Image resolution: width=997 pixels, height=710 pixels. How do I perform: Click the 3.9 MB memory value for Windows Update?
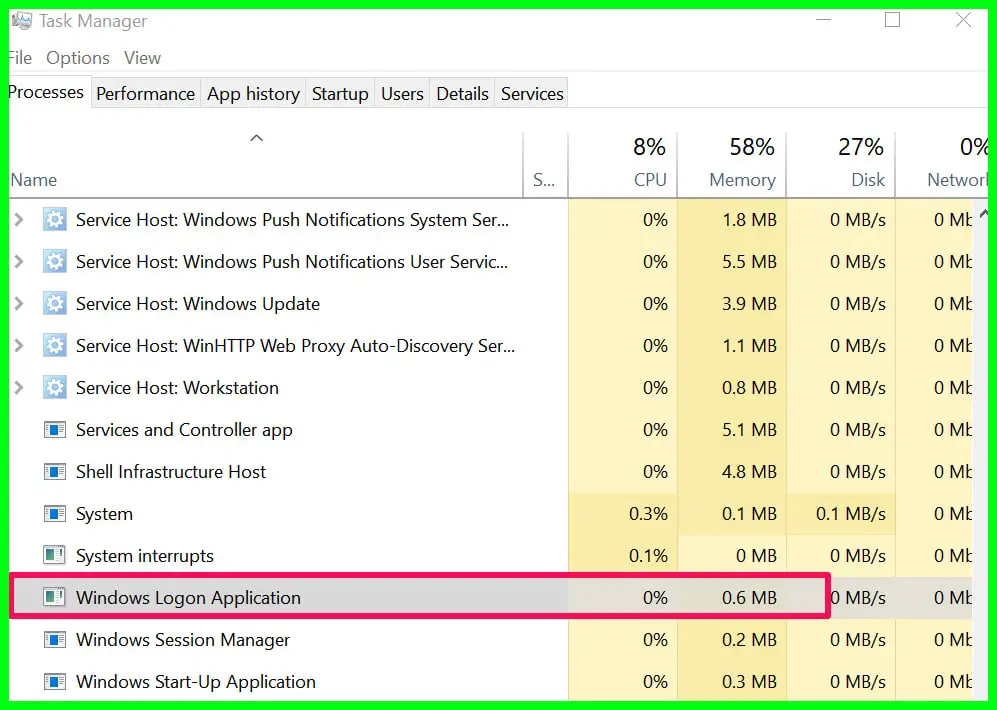[749, 303]
